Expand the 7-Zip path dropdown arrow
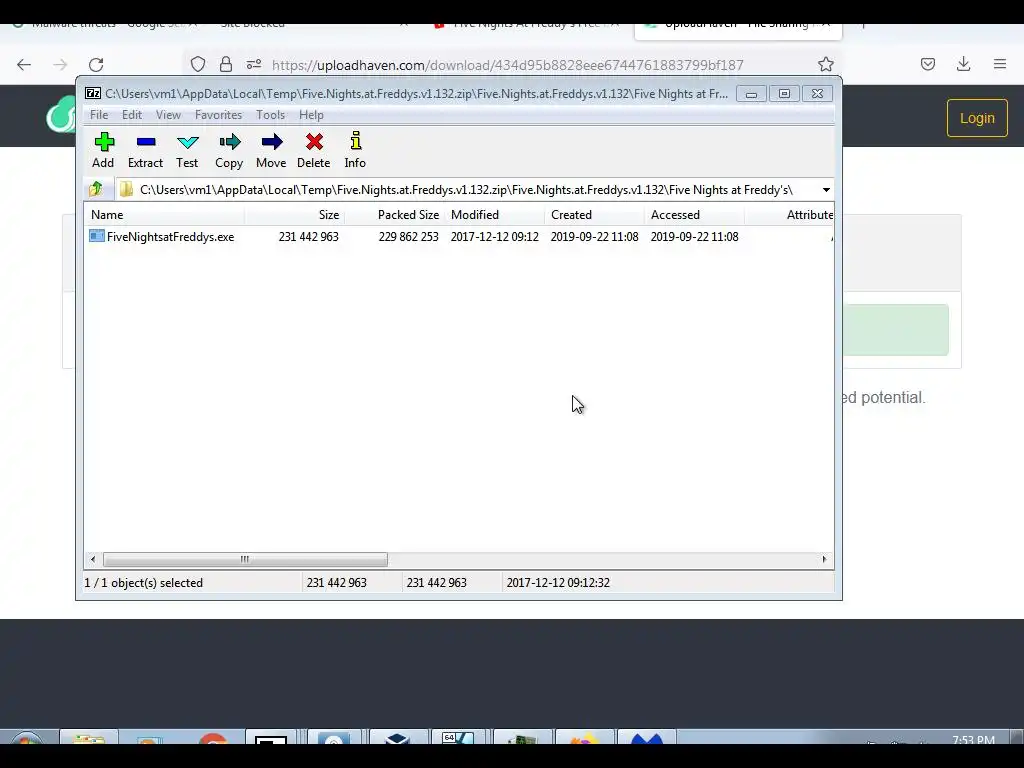Image resolution: width=1024 pixels, height=768 pixels. 826,190
